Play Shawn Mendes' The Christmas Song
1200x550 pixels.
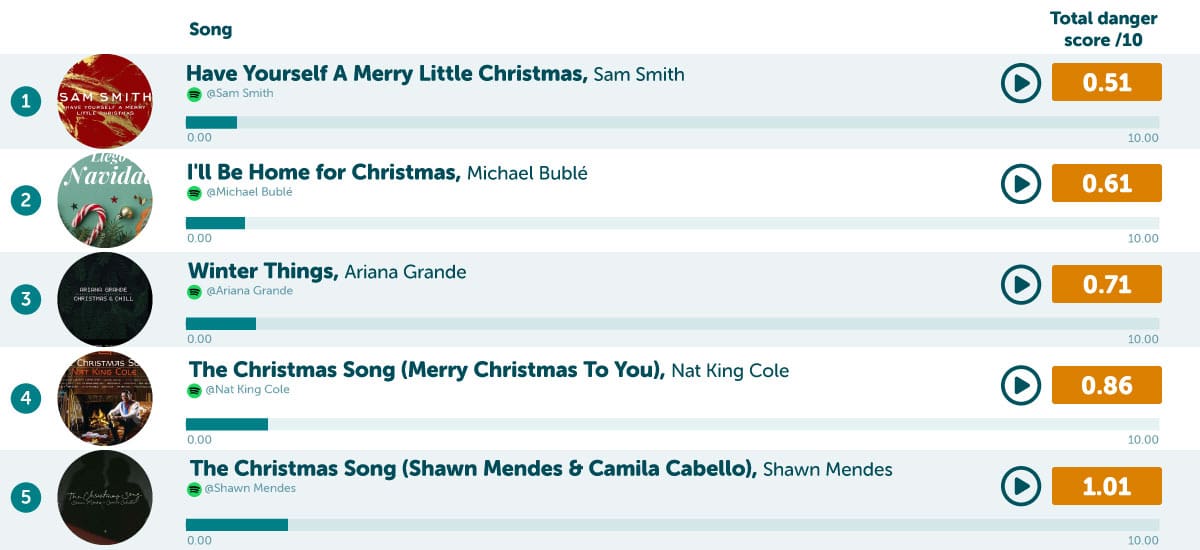pyautogui.click(x=1021, y=487)
